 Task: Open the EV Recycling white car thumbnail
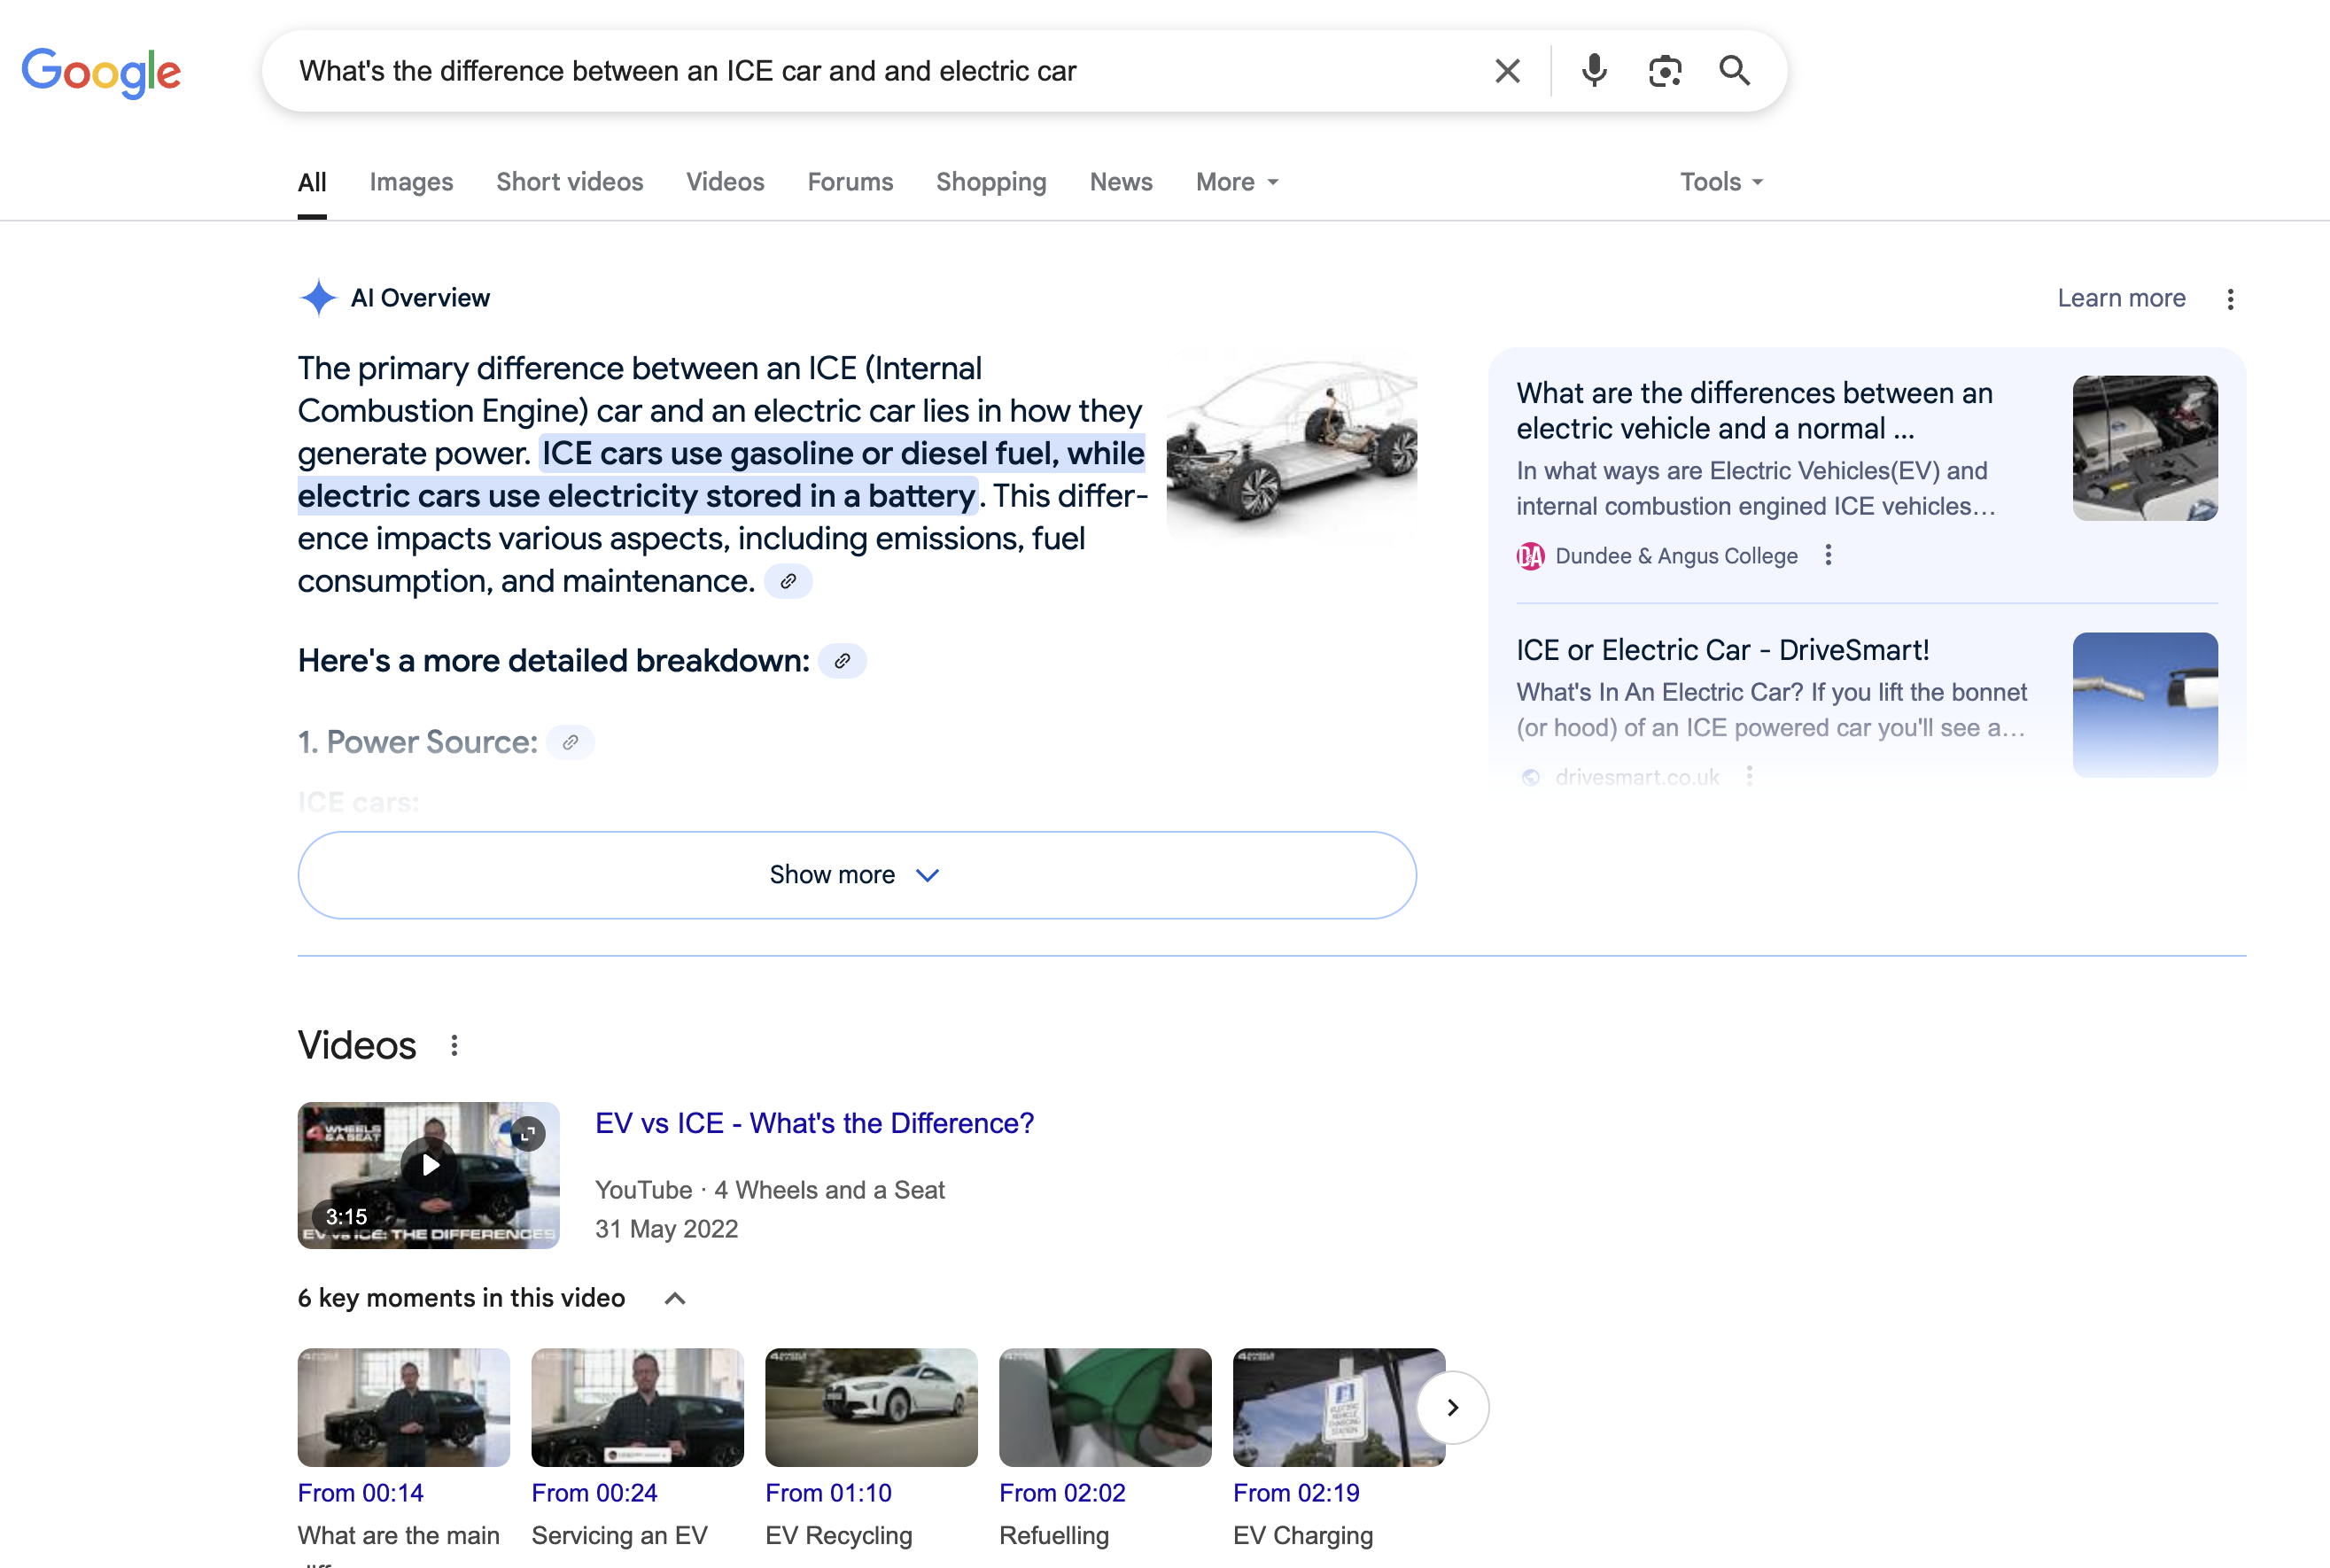pos(871,1407)
